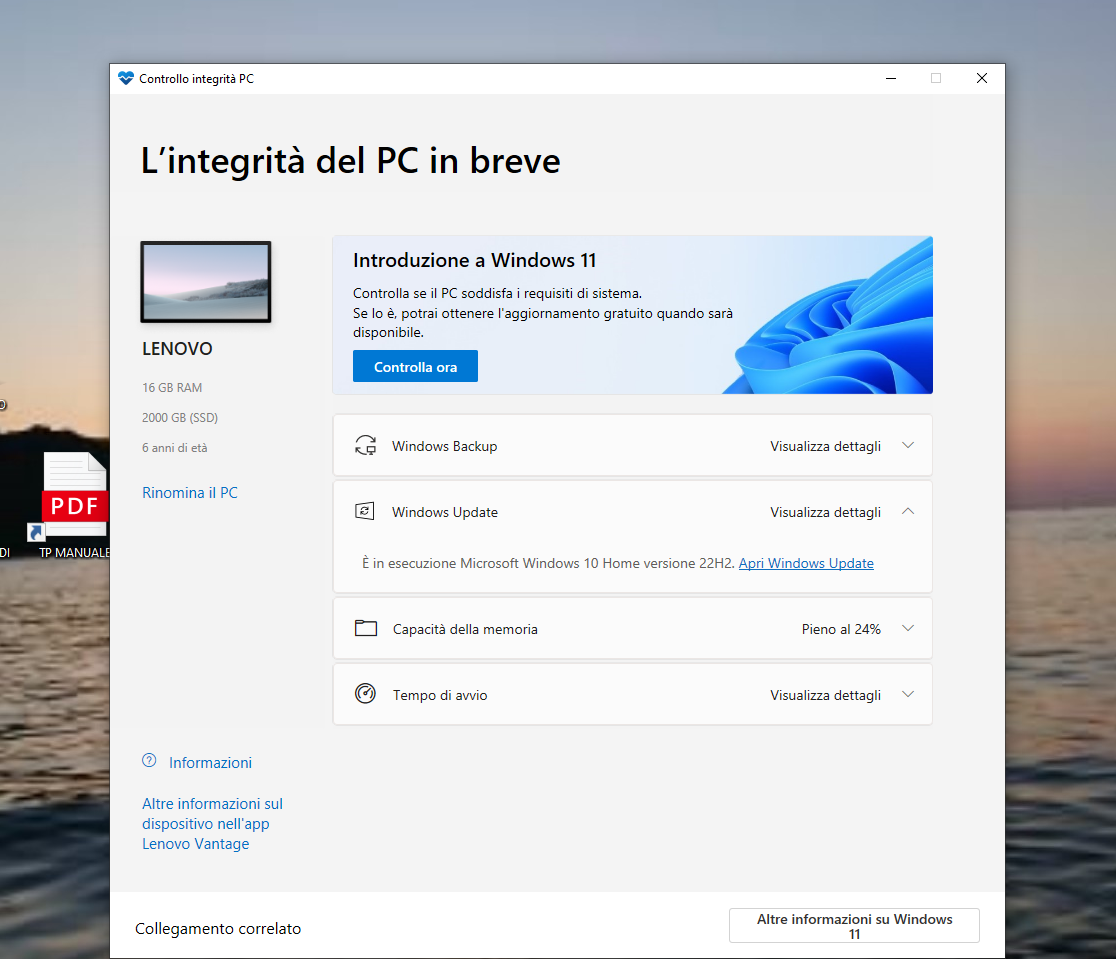Click Visualizza dettagli for Windows Backup
Viewport: 1116px width, 959px height.
pyautogui.click(x=826, y=446)
